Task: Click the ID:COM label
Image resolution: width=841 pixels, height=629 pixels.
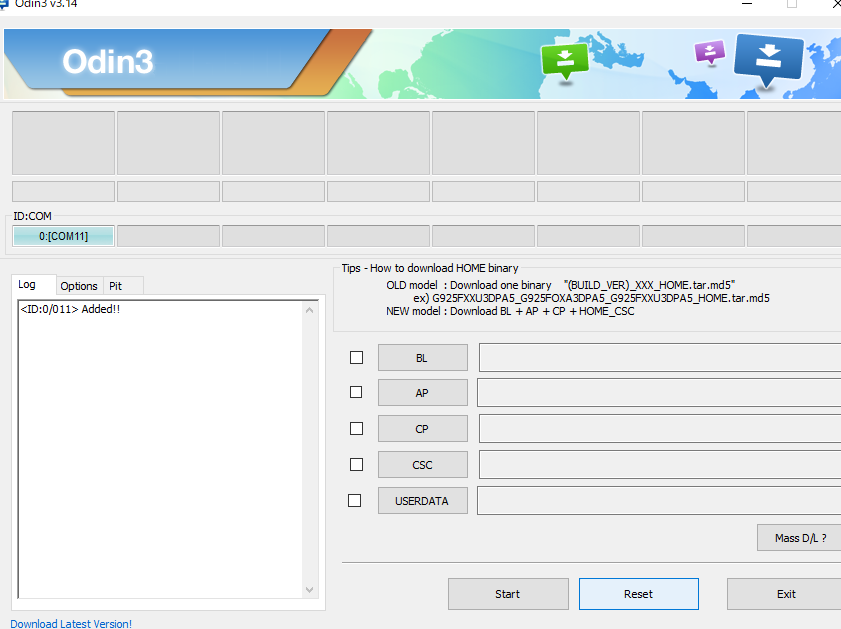Action: point(32,216)
